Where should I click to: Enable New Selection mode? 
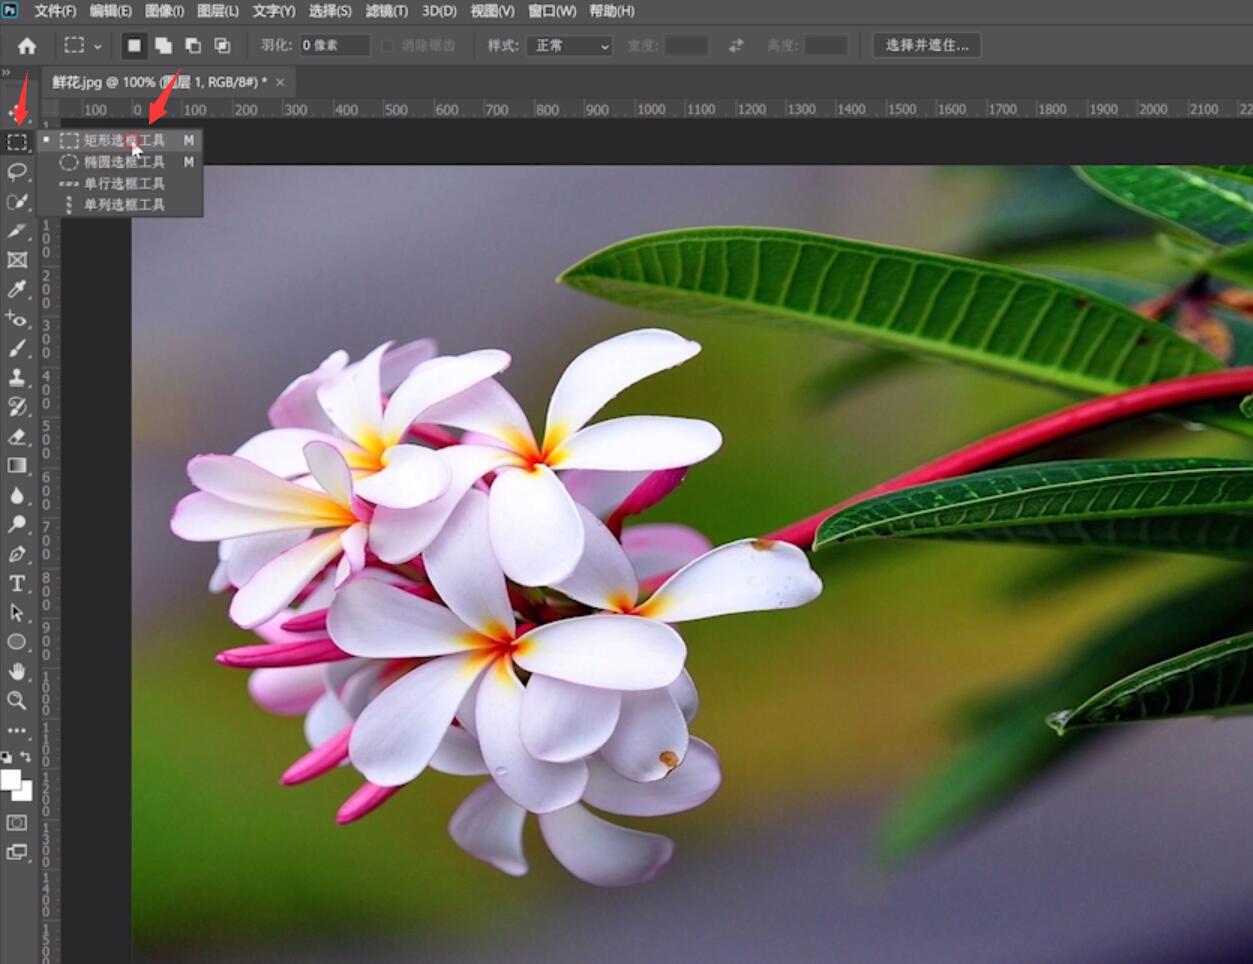134,46
